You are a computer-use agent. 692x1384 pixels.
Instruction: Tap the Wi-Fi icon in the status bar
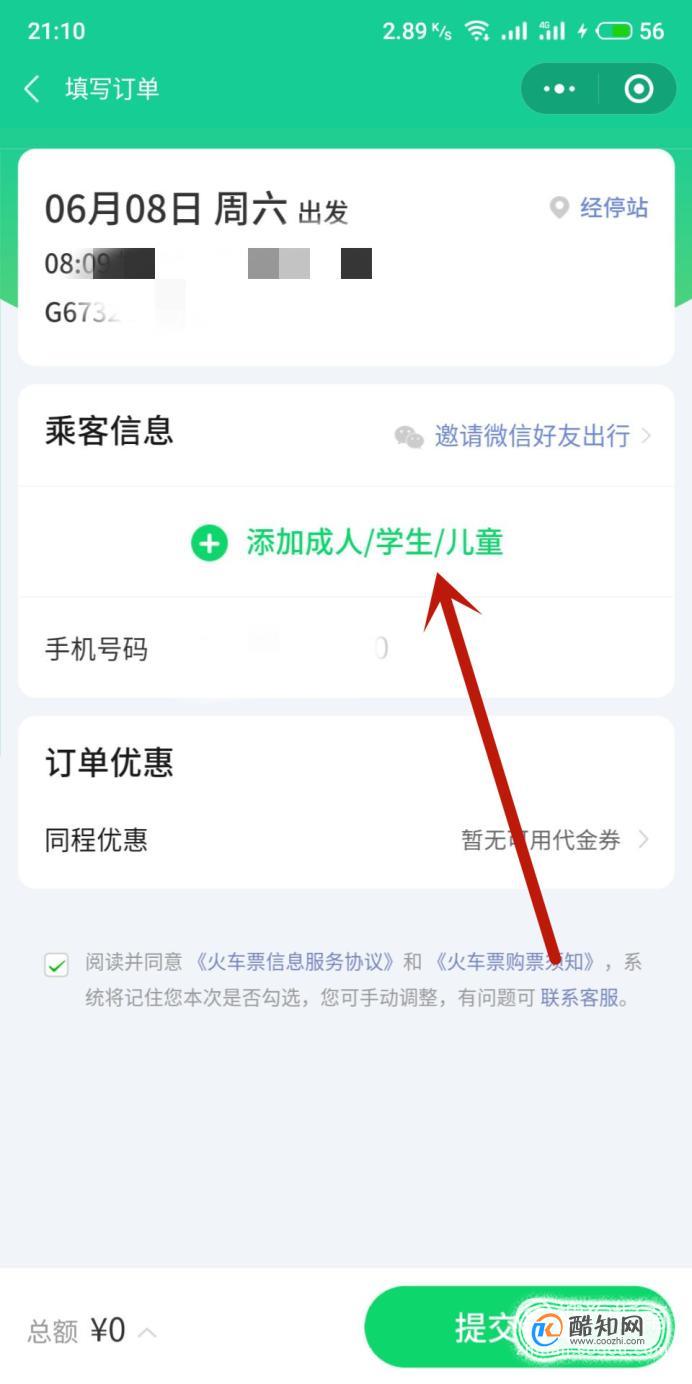(477, 31)
